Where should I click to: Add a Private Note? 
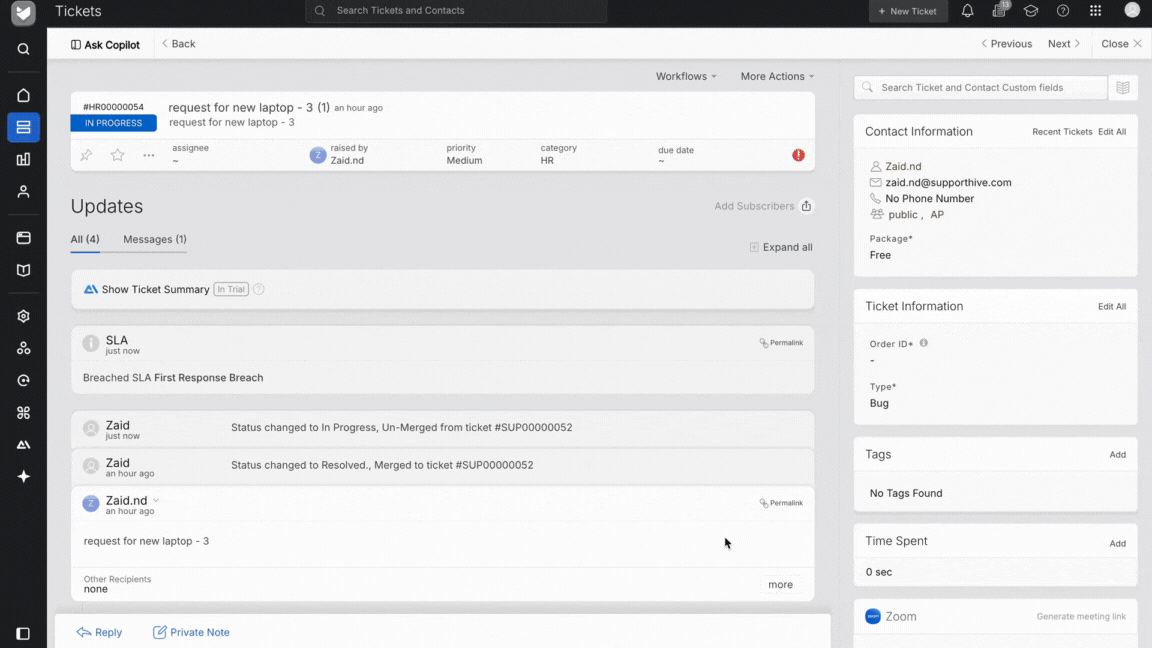191,633
